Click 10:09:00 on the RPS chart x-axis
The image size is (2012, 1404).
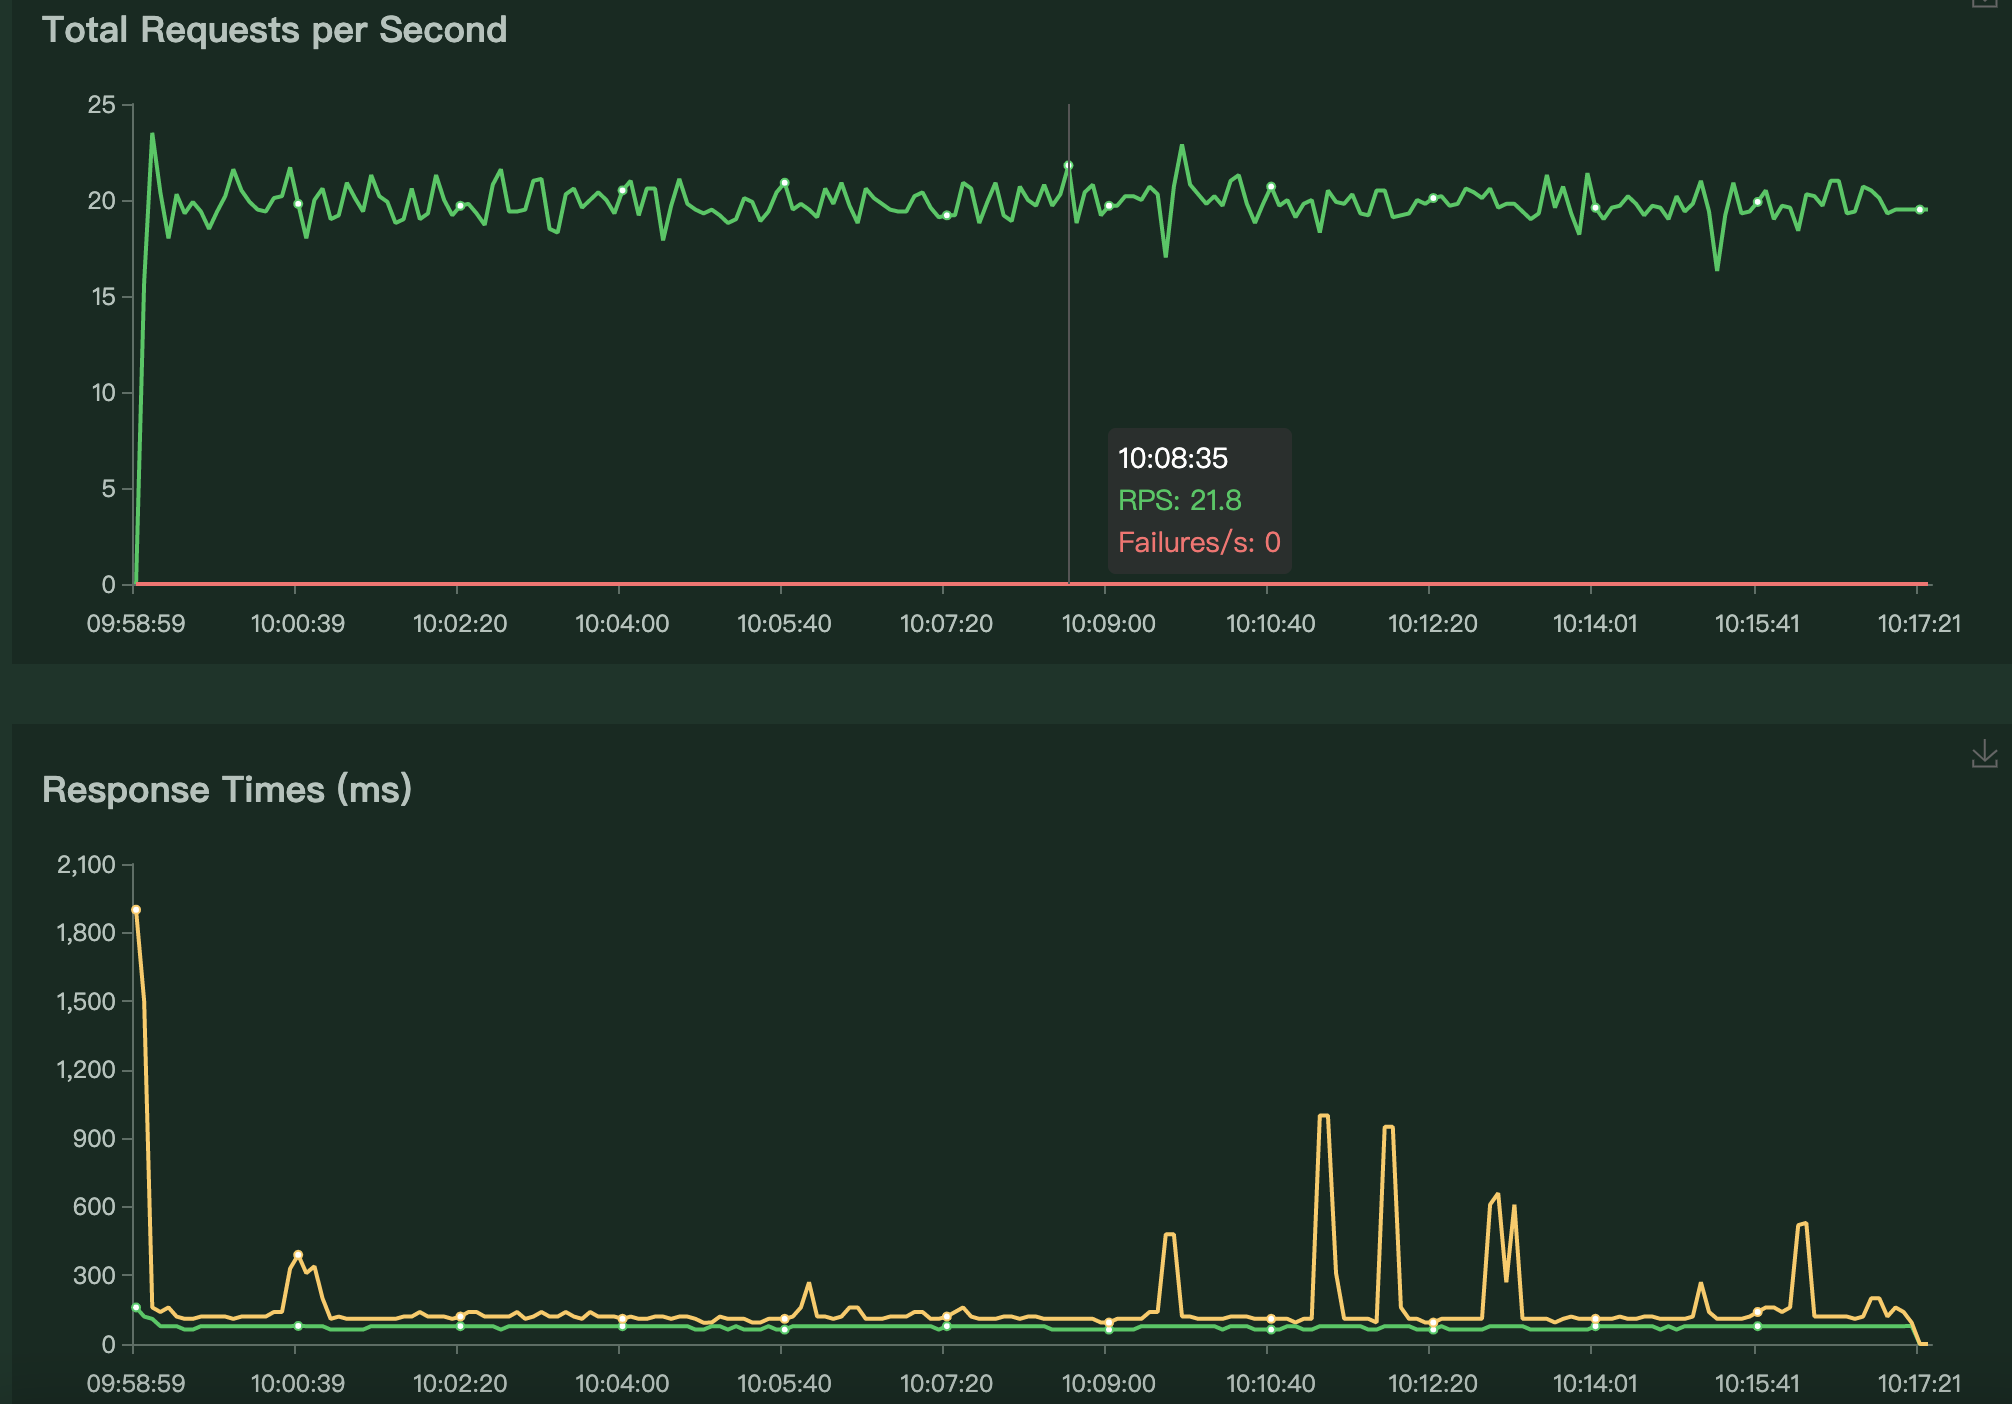coord(1108,624)
